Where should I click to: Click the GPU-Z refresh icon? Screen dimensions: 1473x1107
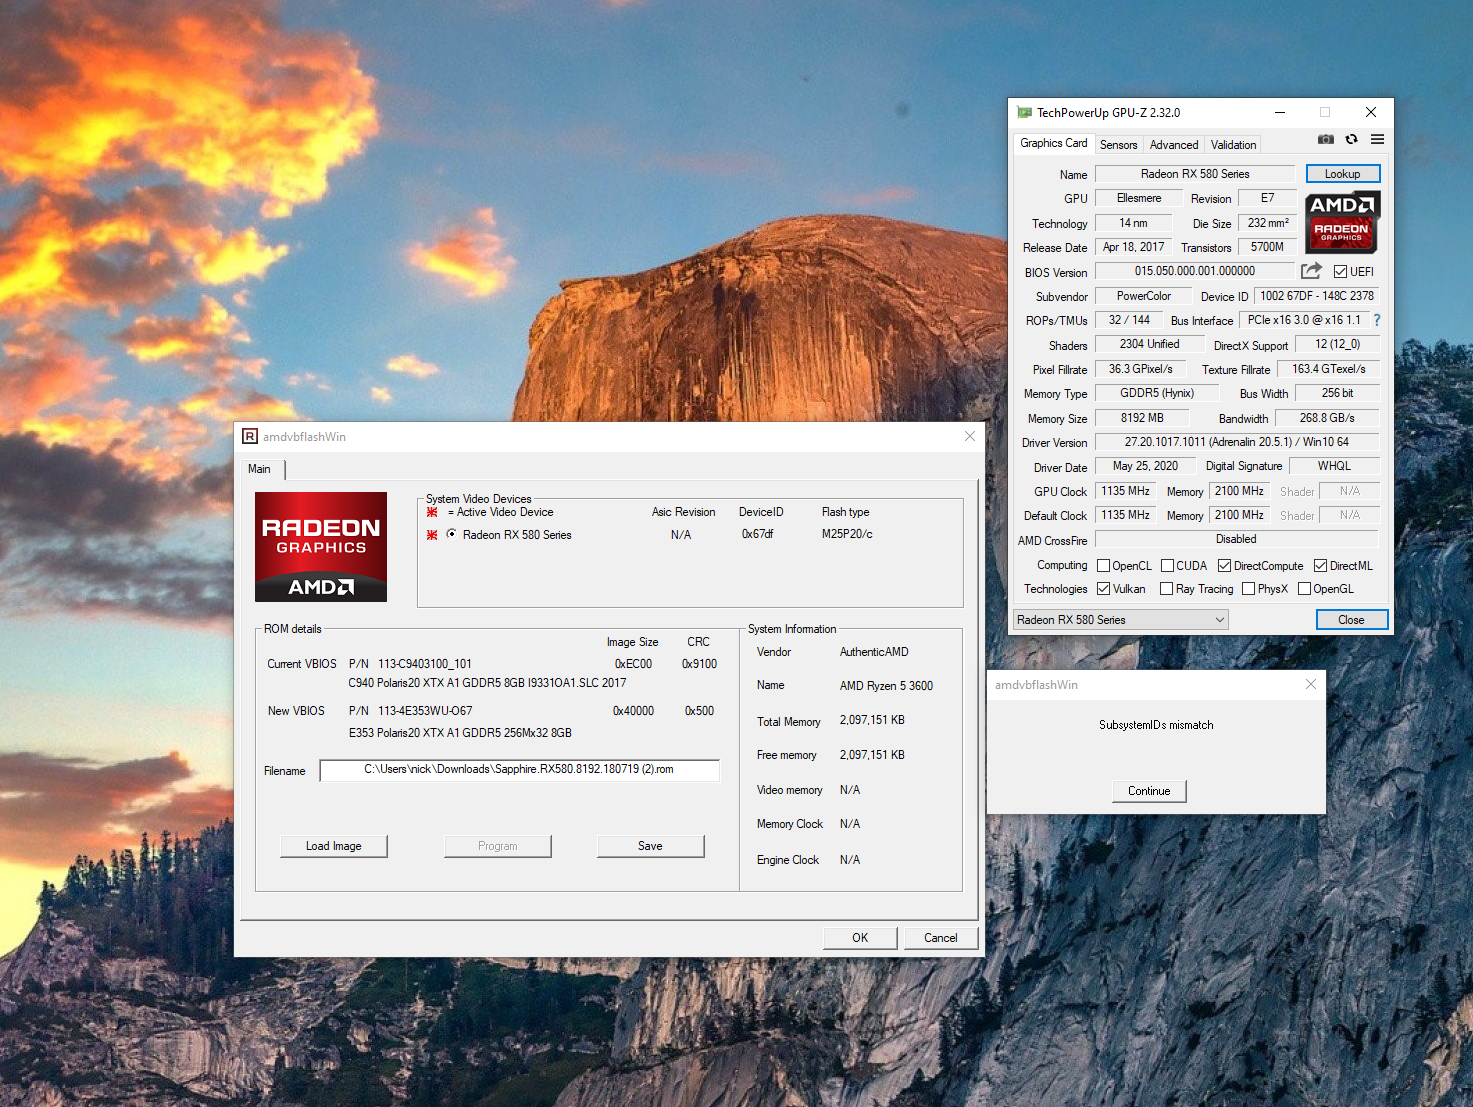1351,140
